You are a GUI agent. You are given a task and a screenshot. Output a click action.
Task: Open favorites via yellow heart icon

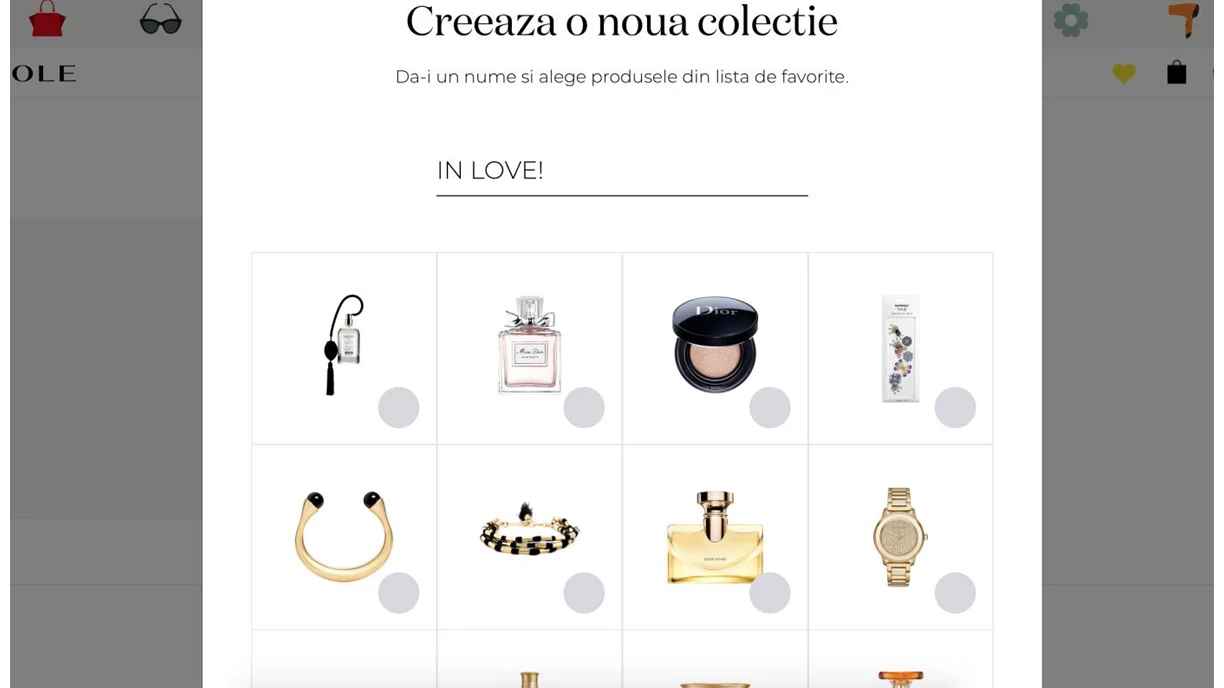tap(1124, 73)
